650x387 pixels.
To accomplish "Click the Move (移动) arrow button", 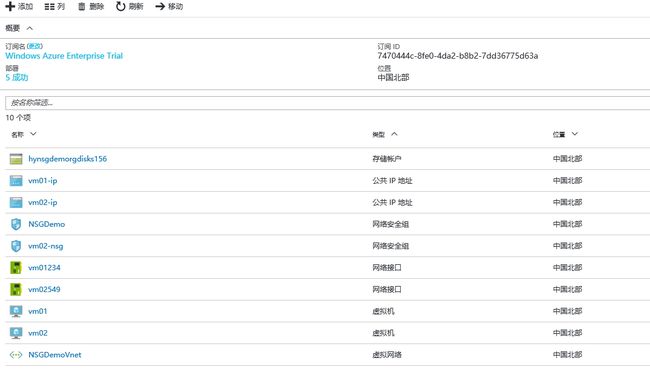I will point(169,7).
